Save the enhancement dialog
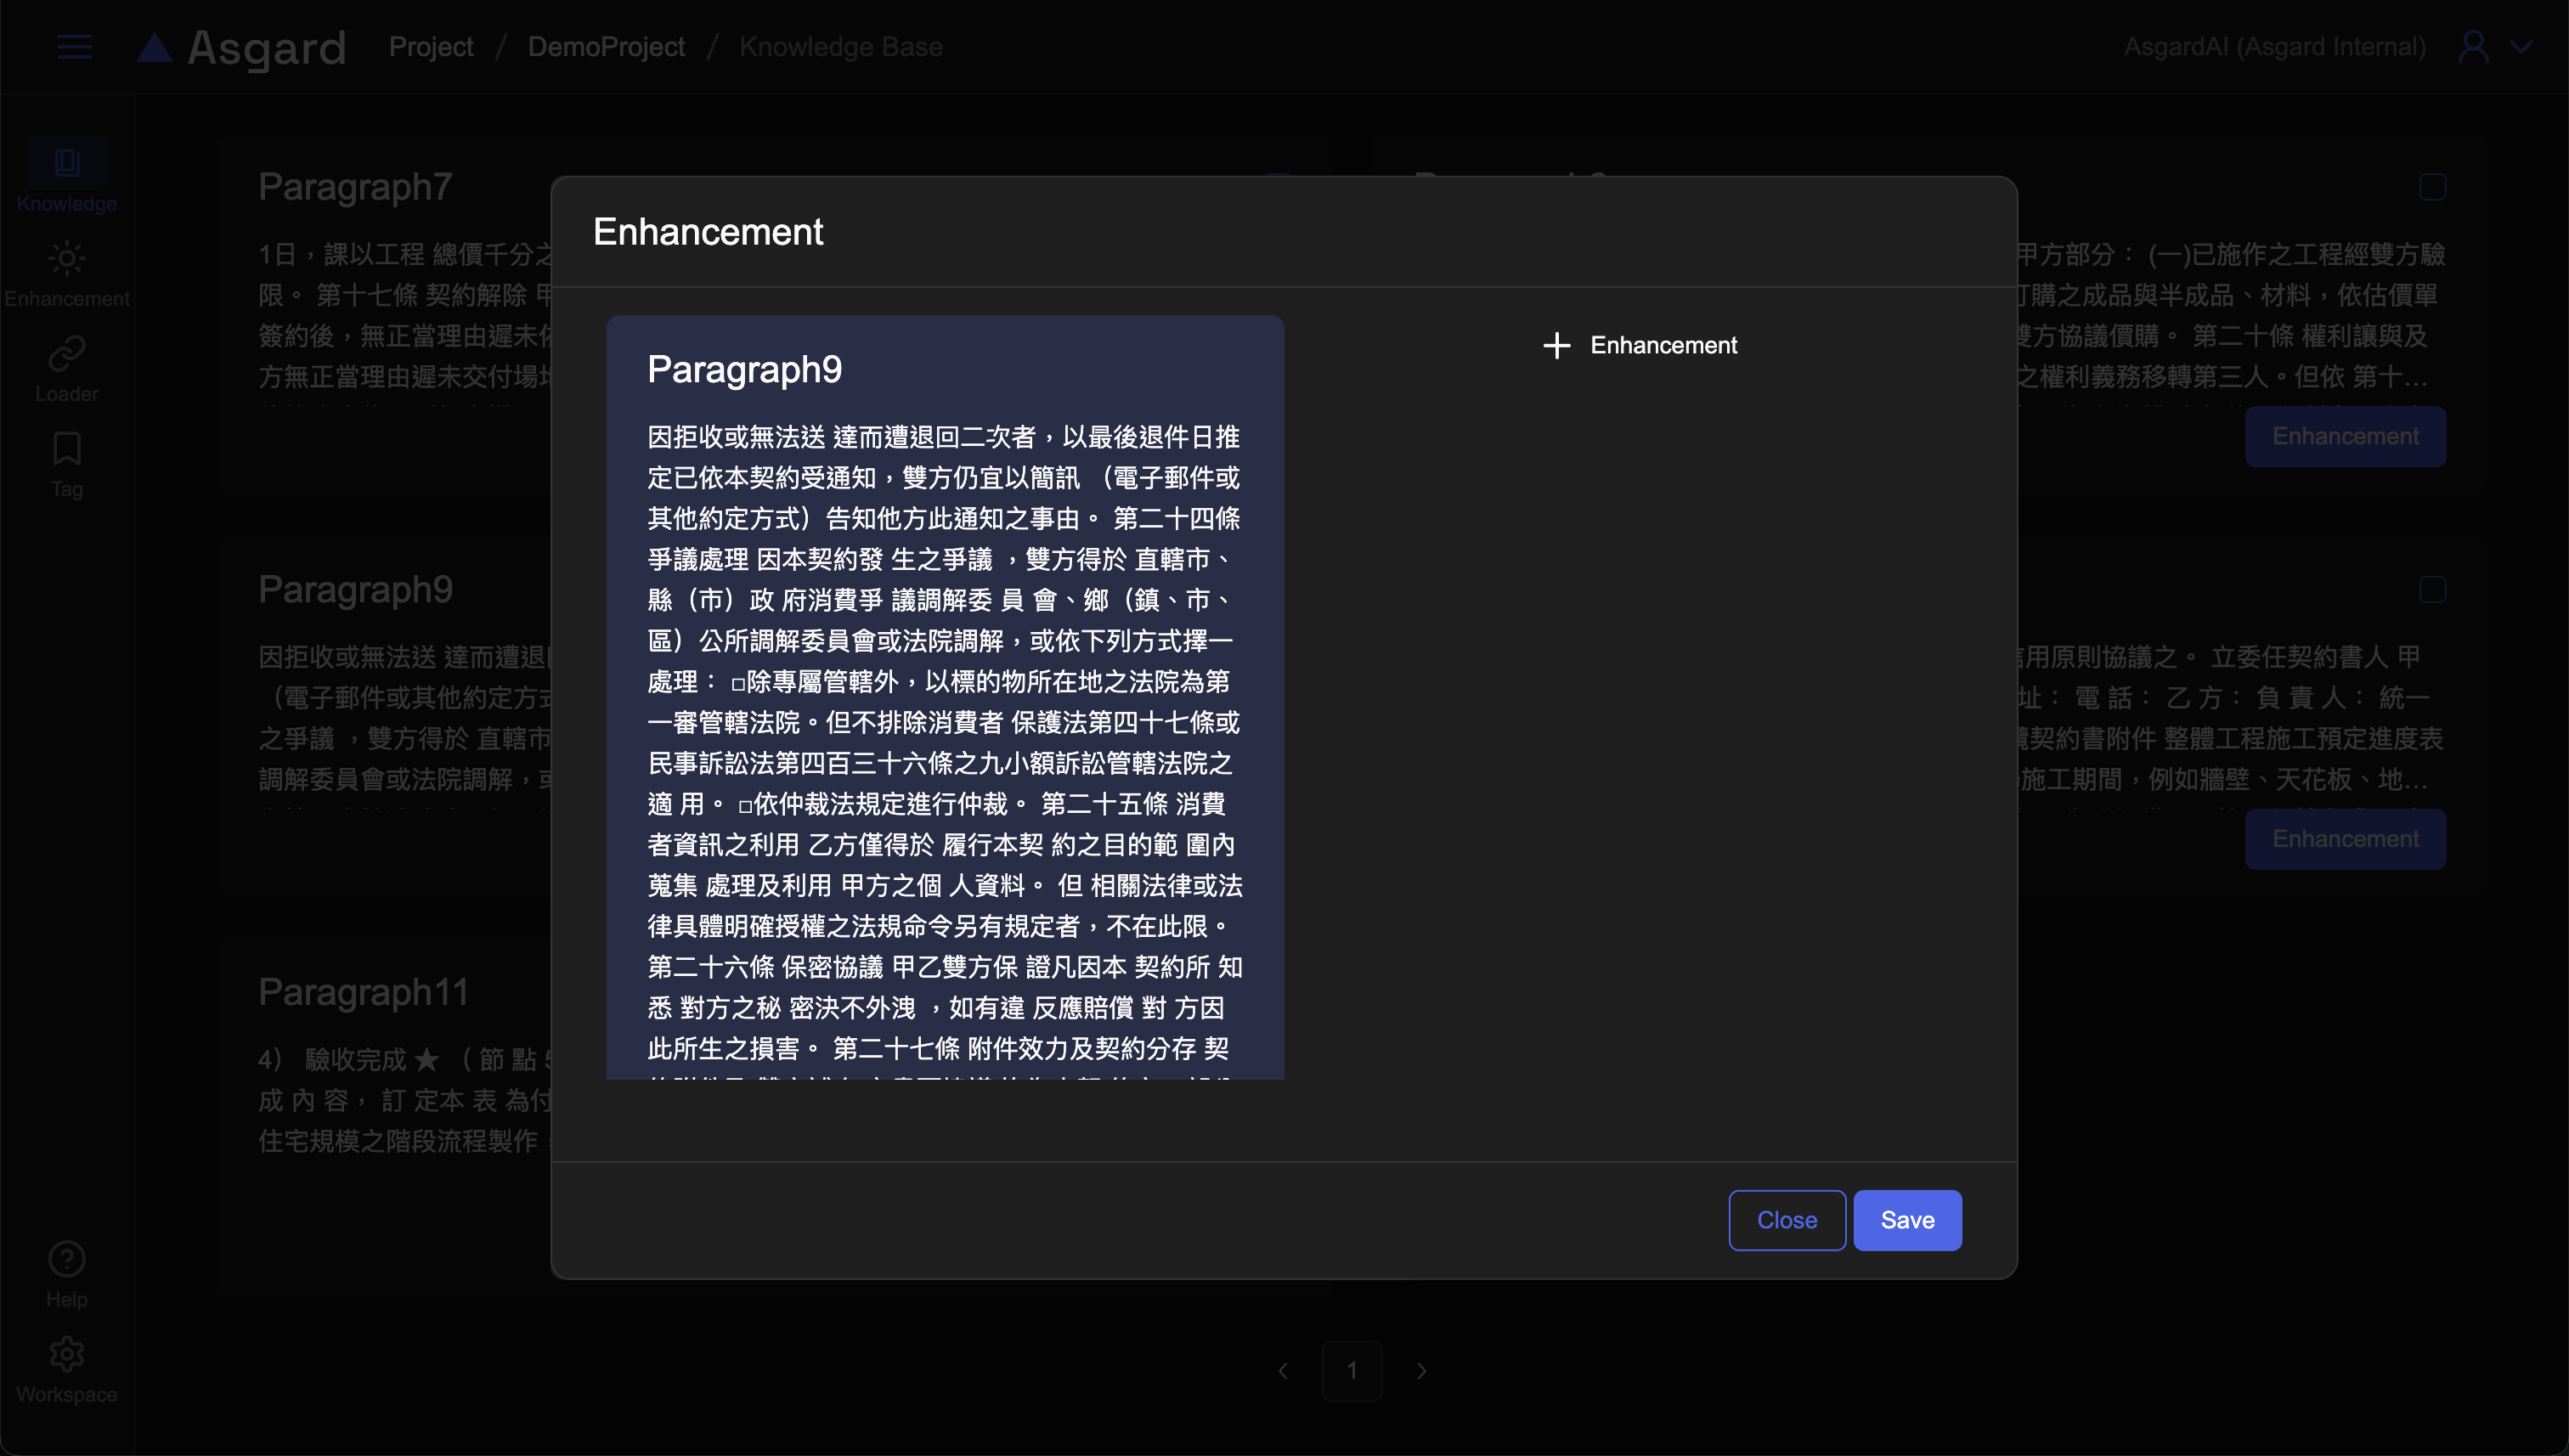The image size is (2569, 1456). [x=1906, y=1220]
